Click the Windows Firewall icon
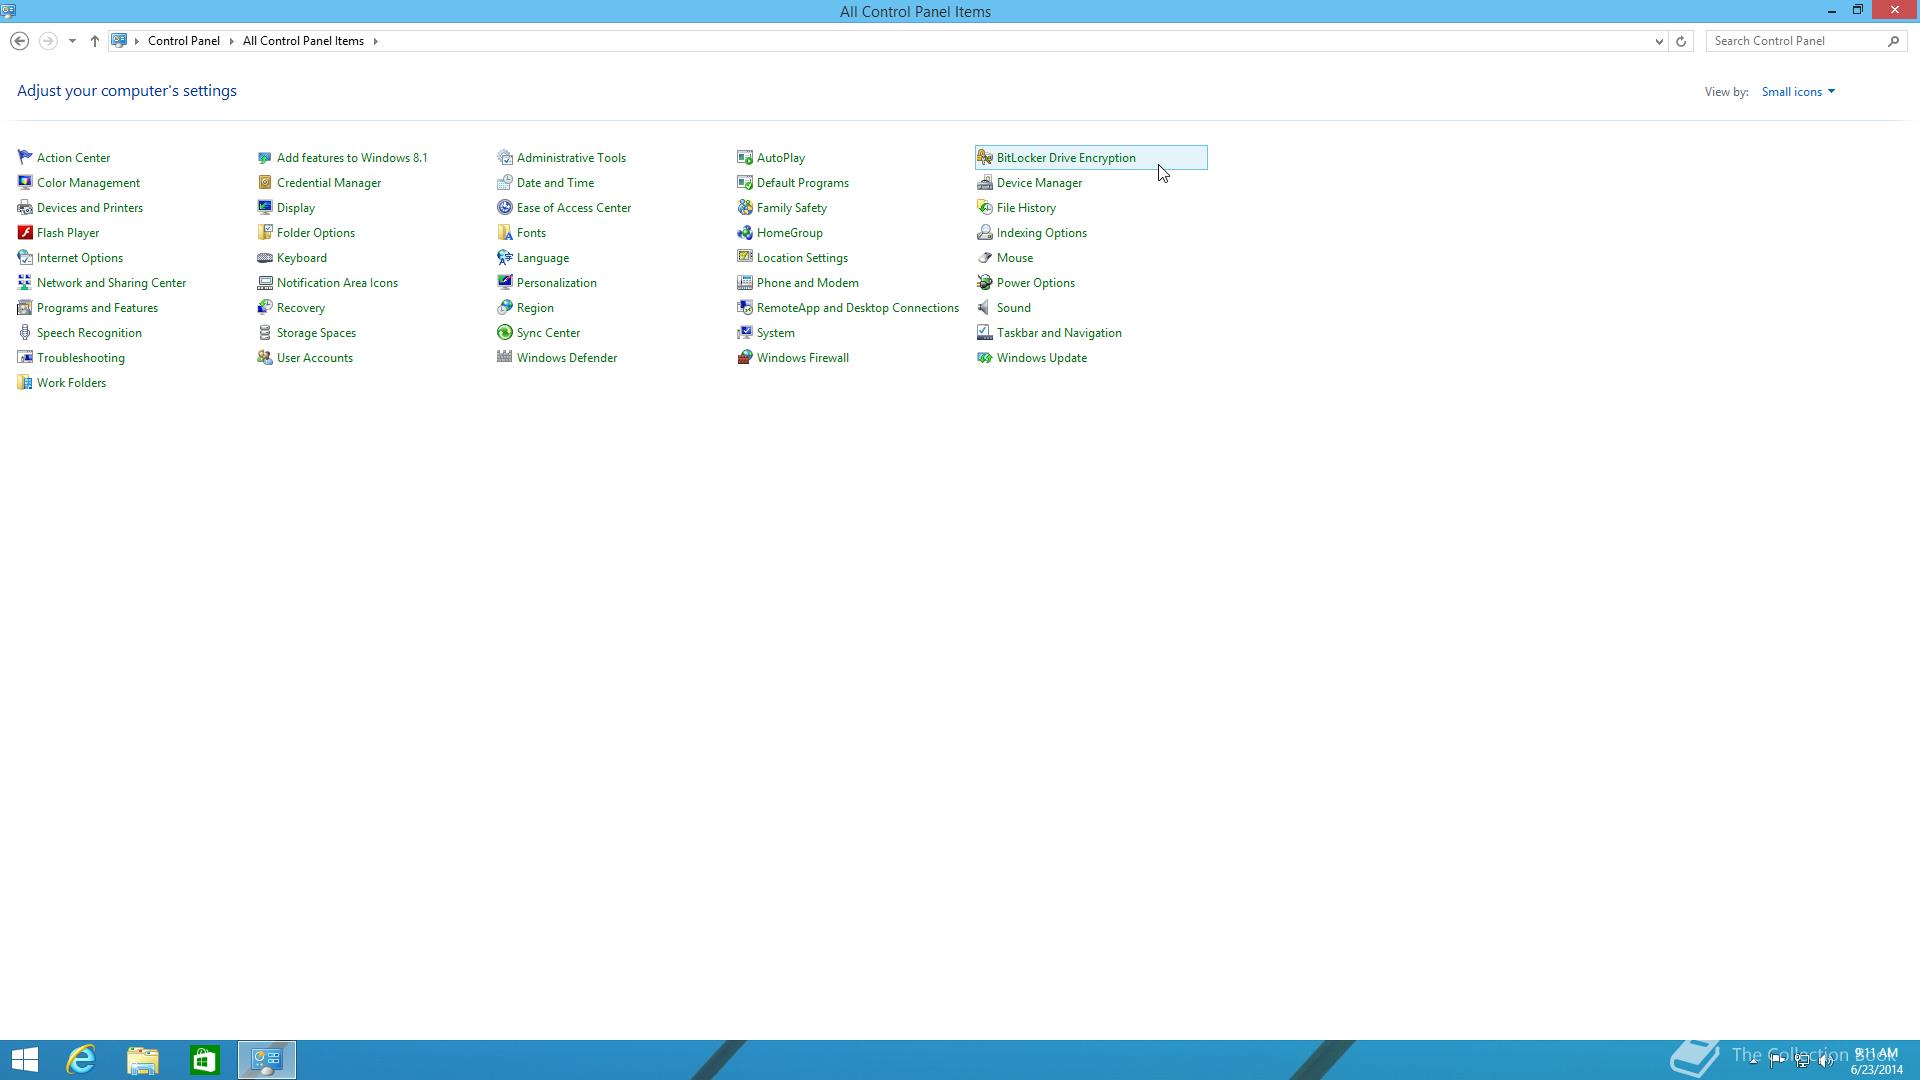Viewport: 1920px width, 1080px height. (x=745, y=357)
